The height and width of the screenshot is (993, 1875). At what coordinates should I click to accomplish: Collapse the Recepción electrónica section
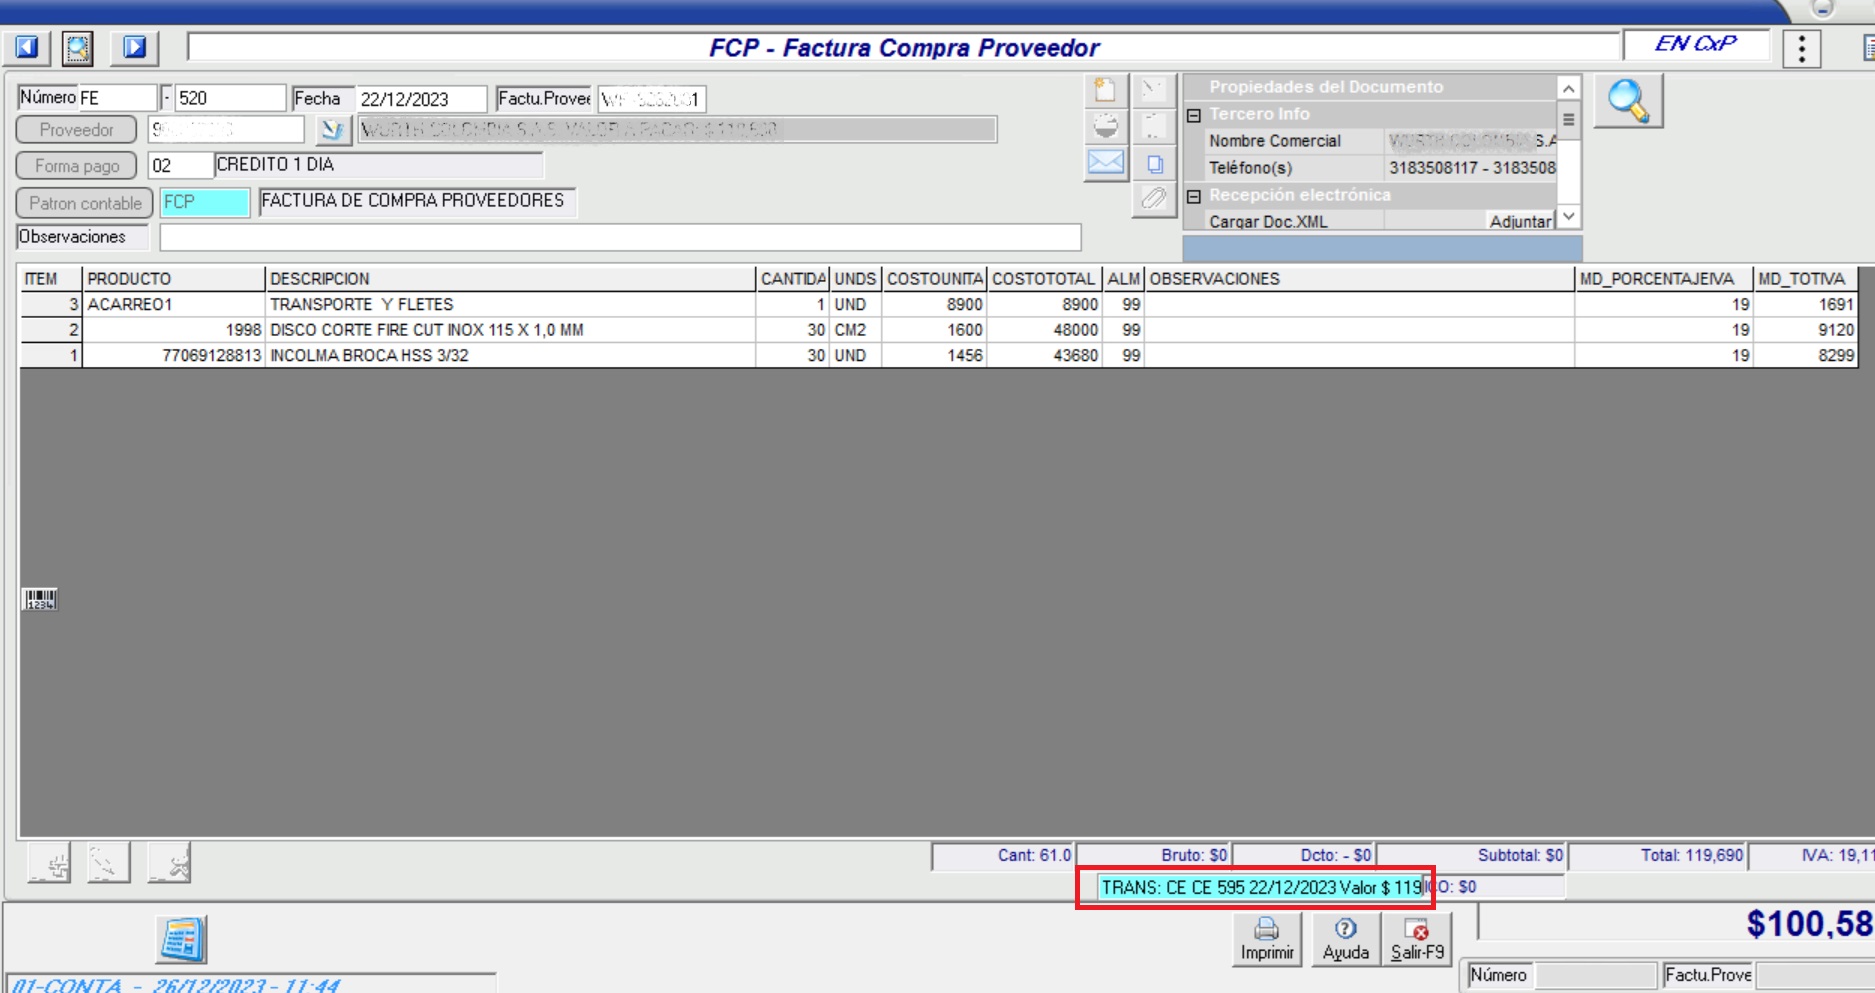[x=1193, y=196]
